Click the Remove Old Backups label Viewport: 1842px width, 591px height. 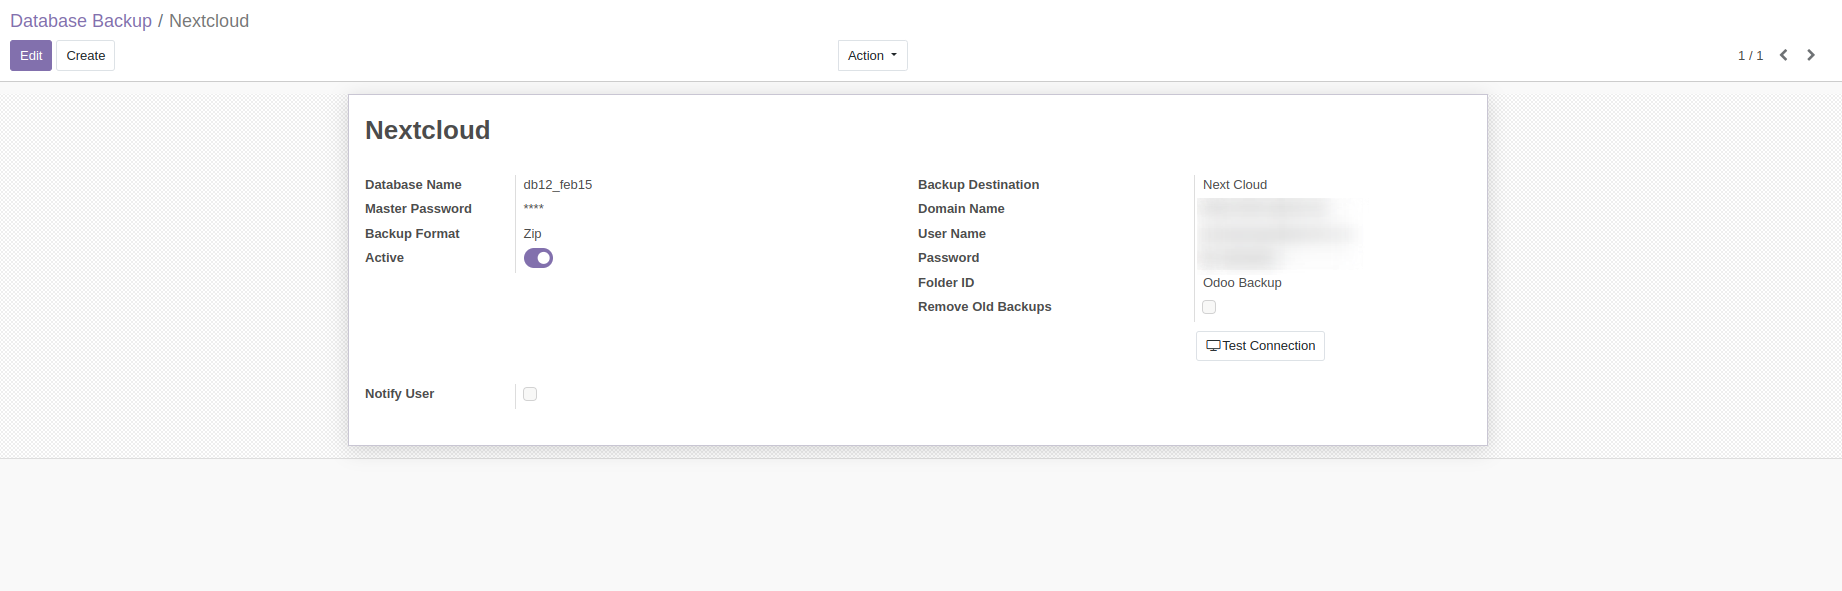tap(984, 307)
